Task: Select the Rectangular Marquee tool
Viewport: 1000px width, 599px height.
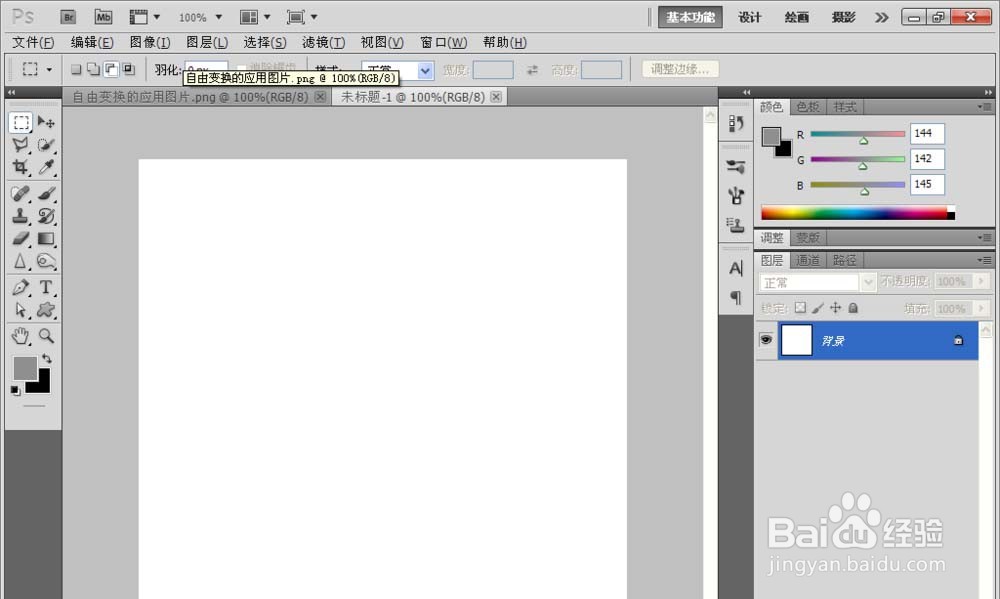Action: 21,122
